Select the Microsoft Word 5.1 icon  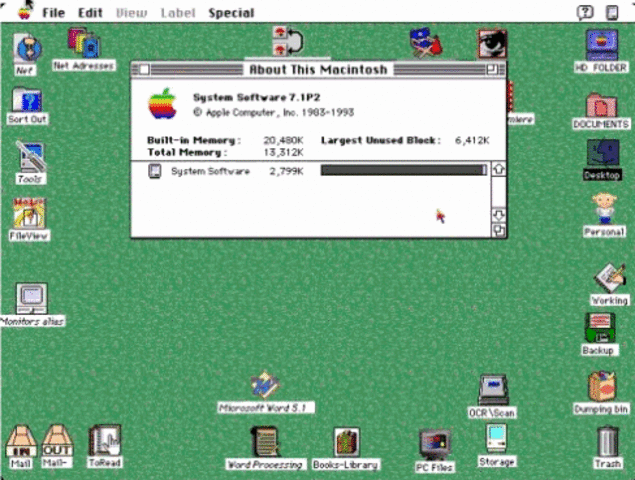coord(265,385)
